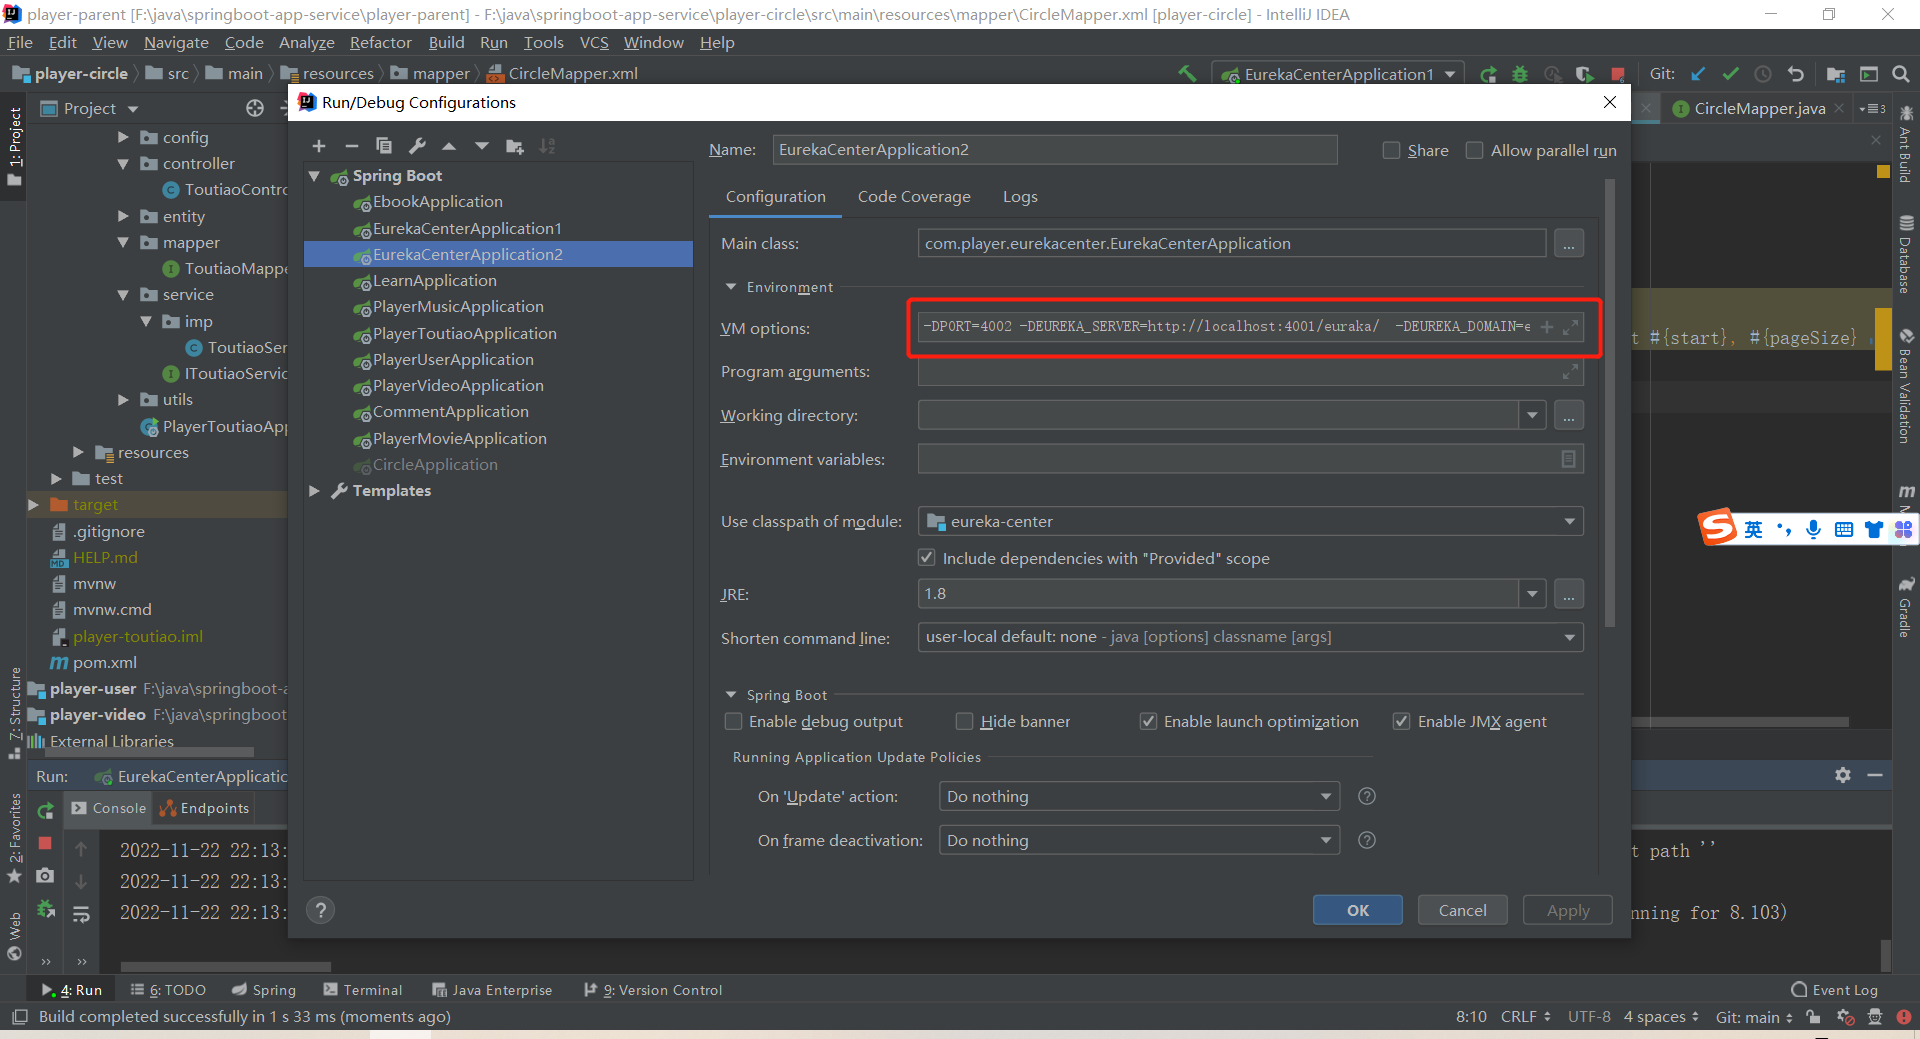Move configuration up in list
This screenshot has width=1920, height=1039.
coord(449,146)
